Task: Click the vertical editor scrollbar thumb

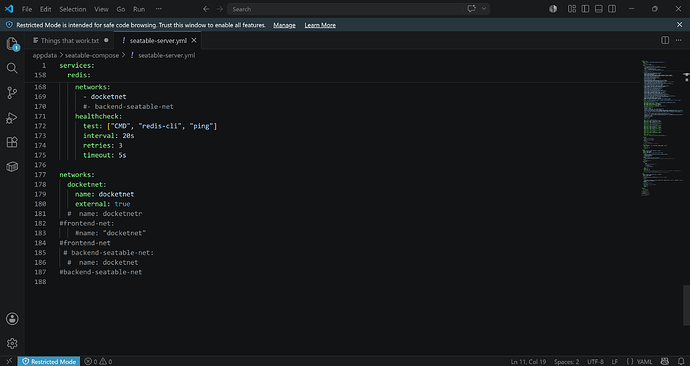Action: coord(686,305)
